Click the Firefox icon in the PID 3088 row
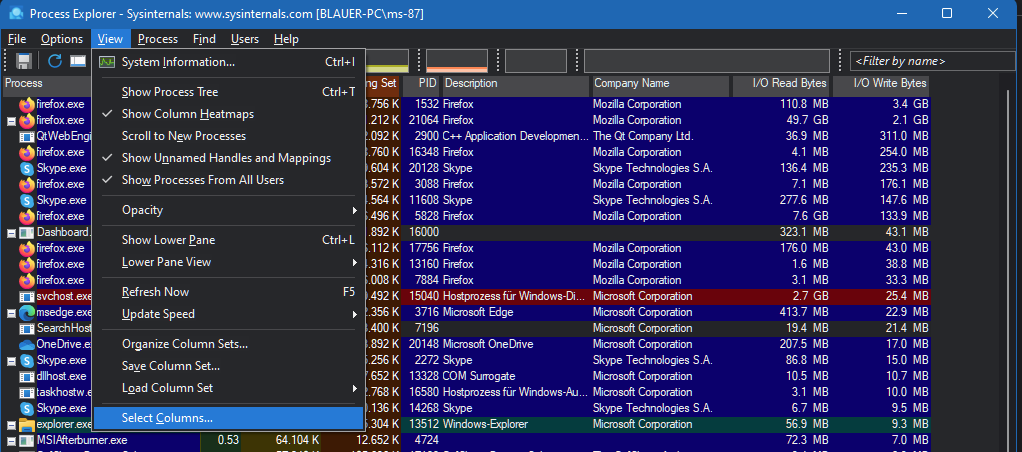 click(x=27, y=185)
